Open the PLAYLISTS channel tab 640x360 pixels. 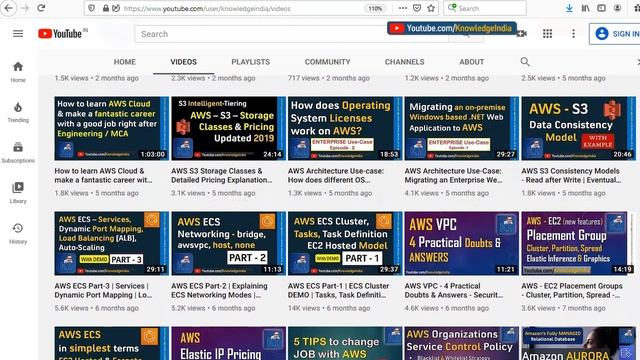[x=251, y=62]
